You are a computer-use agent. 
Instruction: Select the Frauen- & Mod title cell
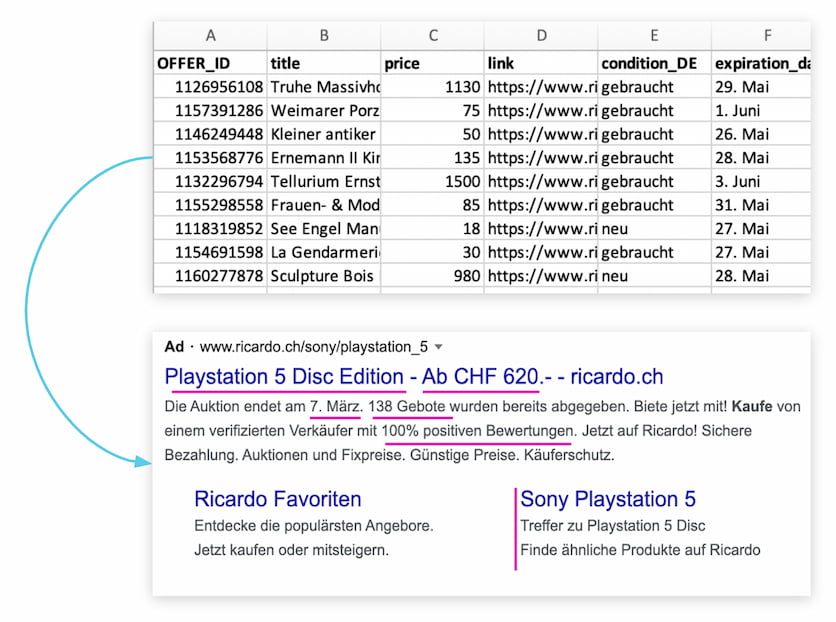[324, 205]
